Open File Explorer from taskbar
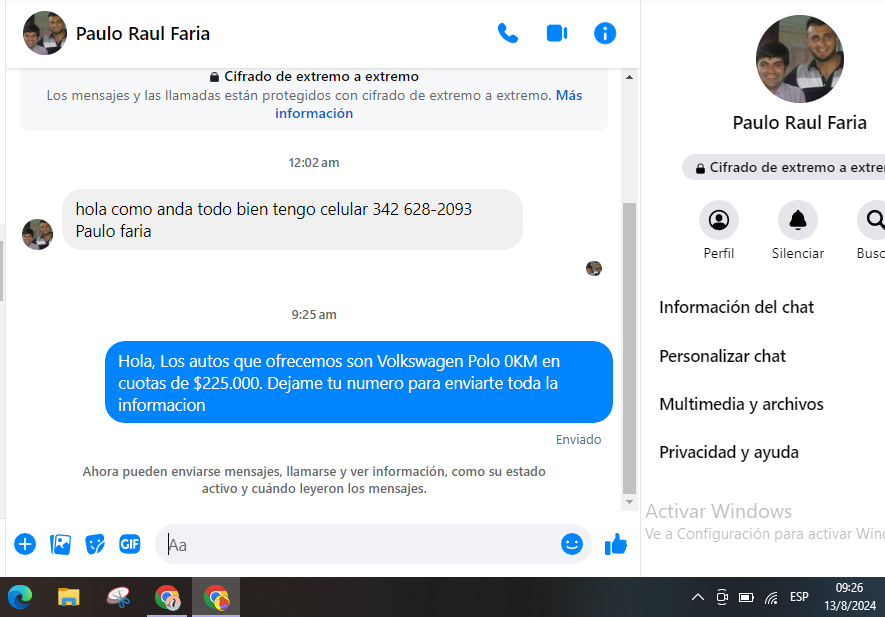This screenshot has height=617, width=885. pyautogui.click(x=69, y=597)
